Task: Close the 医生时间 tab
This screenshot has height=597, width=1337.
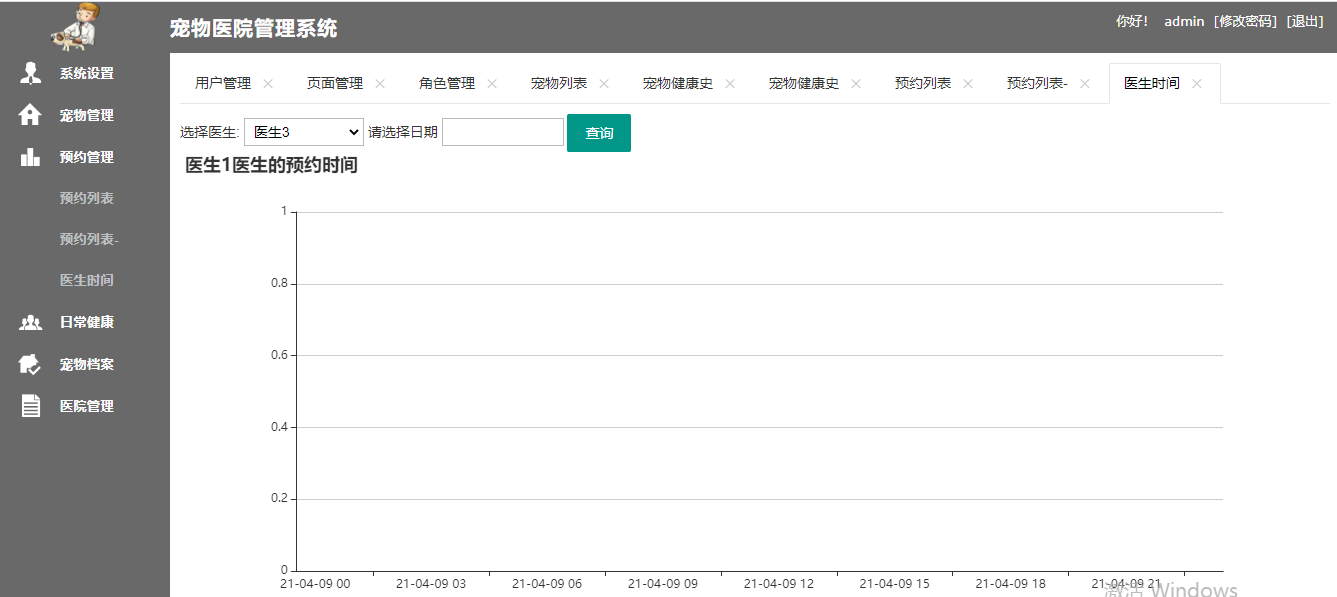Action: (1197, 84)
